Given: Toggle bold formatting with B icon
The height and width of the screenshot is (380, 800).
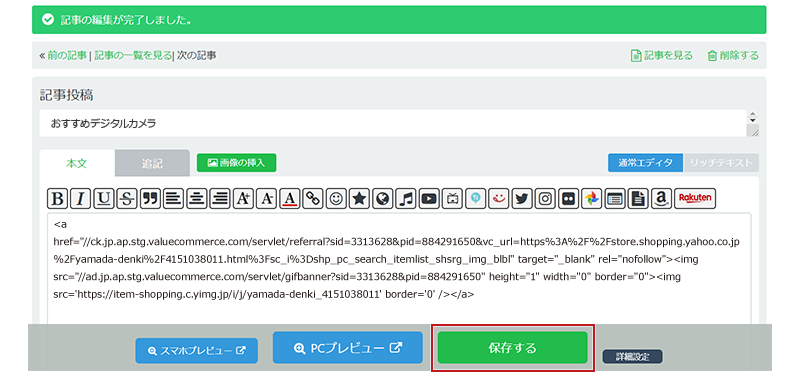Looking at the screenshot, I should pos(58,199).
